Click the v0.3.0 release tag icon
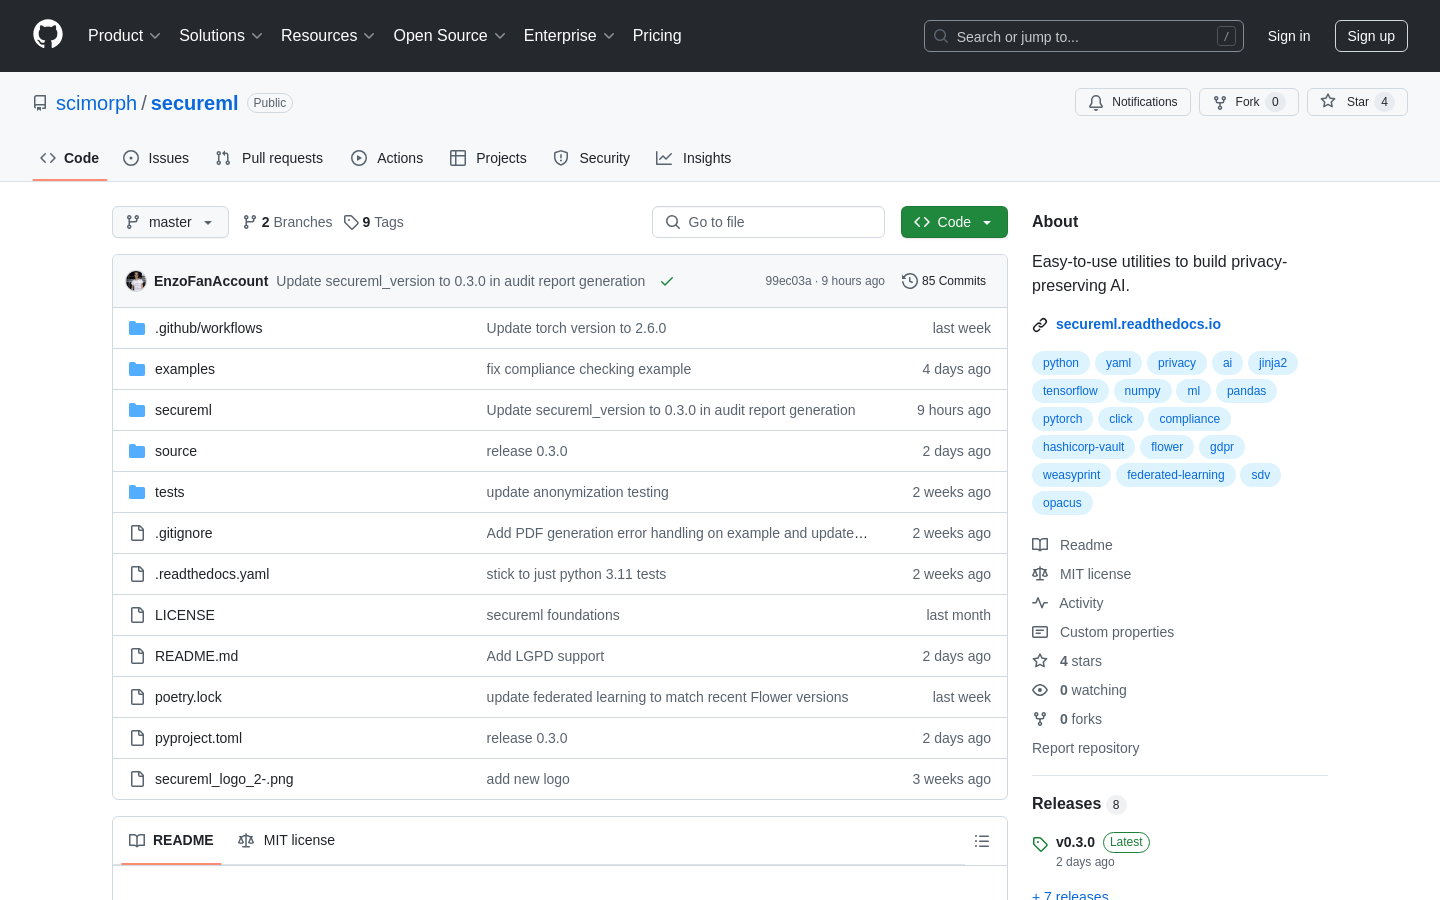The image size is (1440, 900). point(1040,844)
